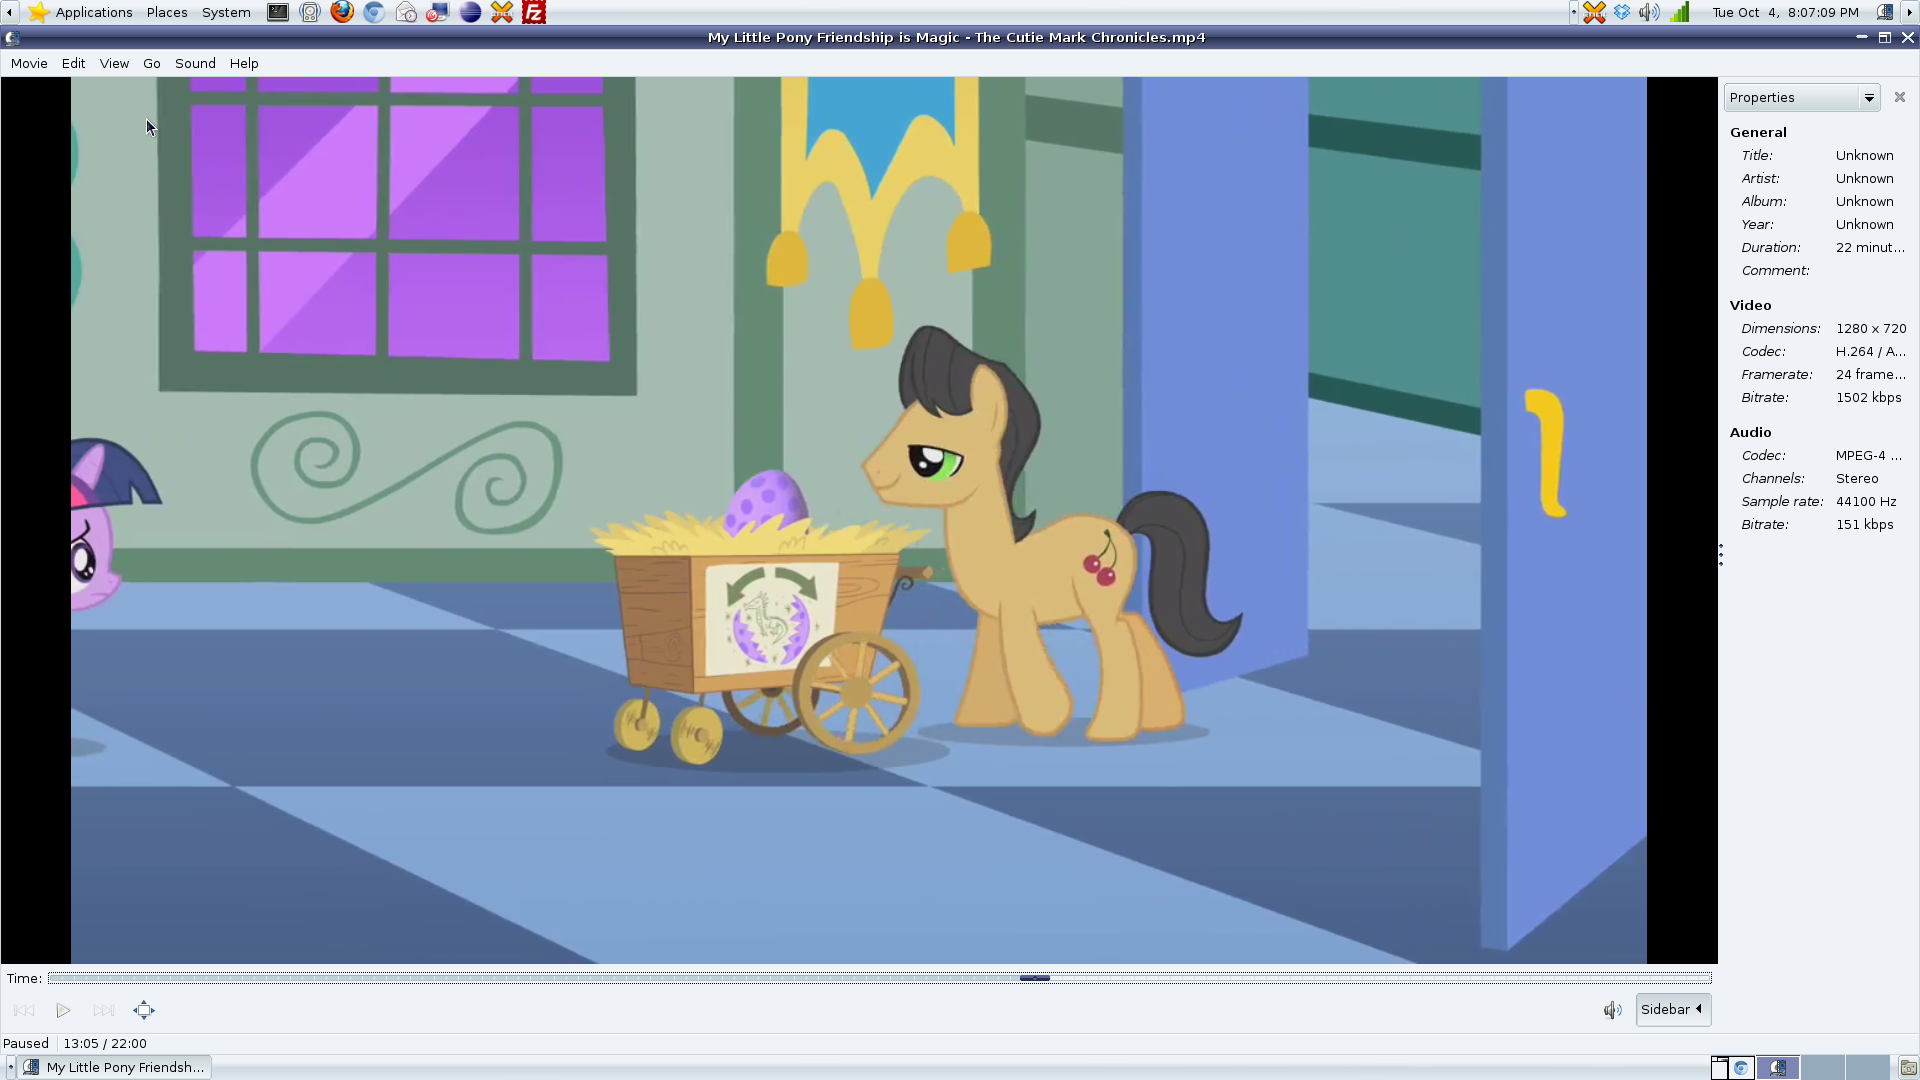Open the Go menu
The image size is (1920, 1080).
pyautogui.click(x=152, y=63)
